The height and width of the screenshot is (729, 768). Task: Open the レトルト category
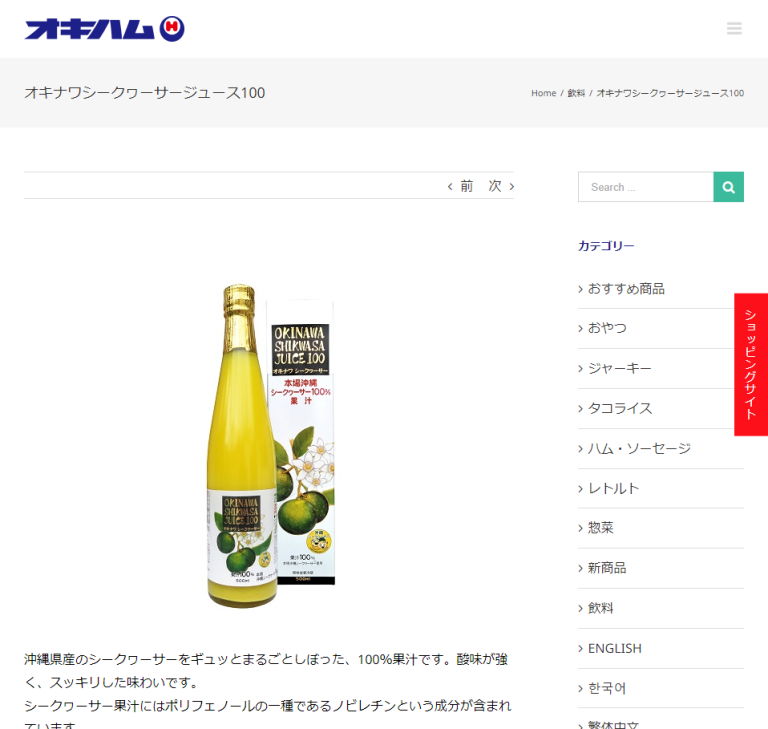click(x=613, y=489)
